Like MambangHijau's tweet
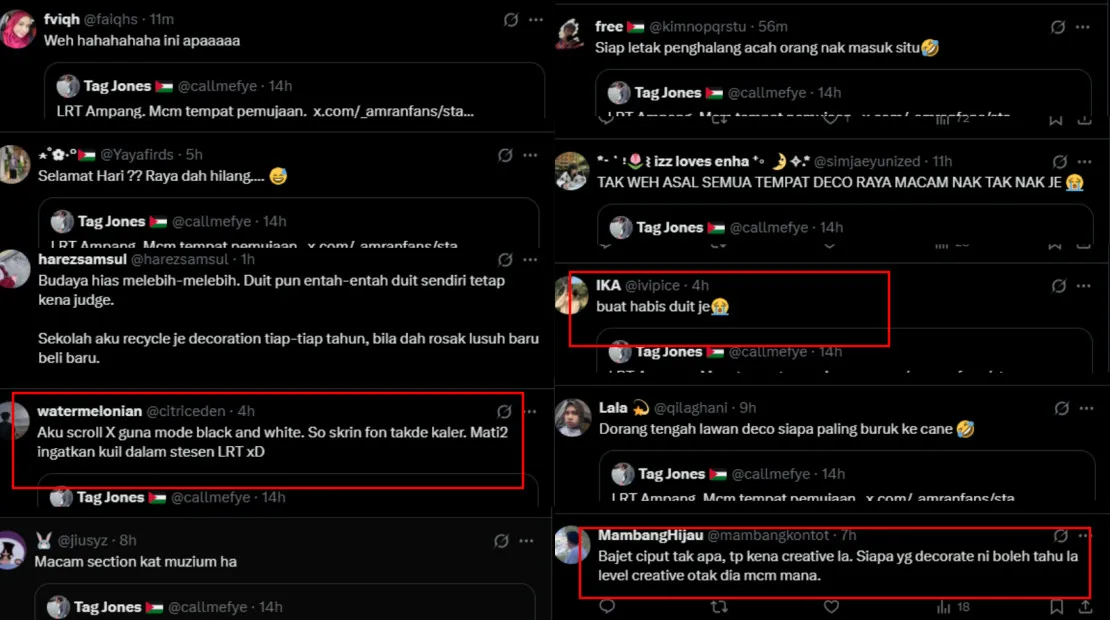This screenshot has height=620, width=1110. pos(833,606)
